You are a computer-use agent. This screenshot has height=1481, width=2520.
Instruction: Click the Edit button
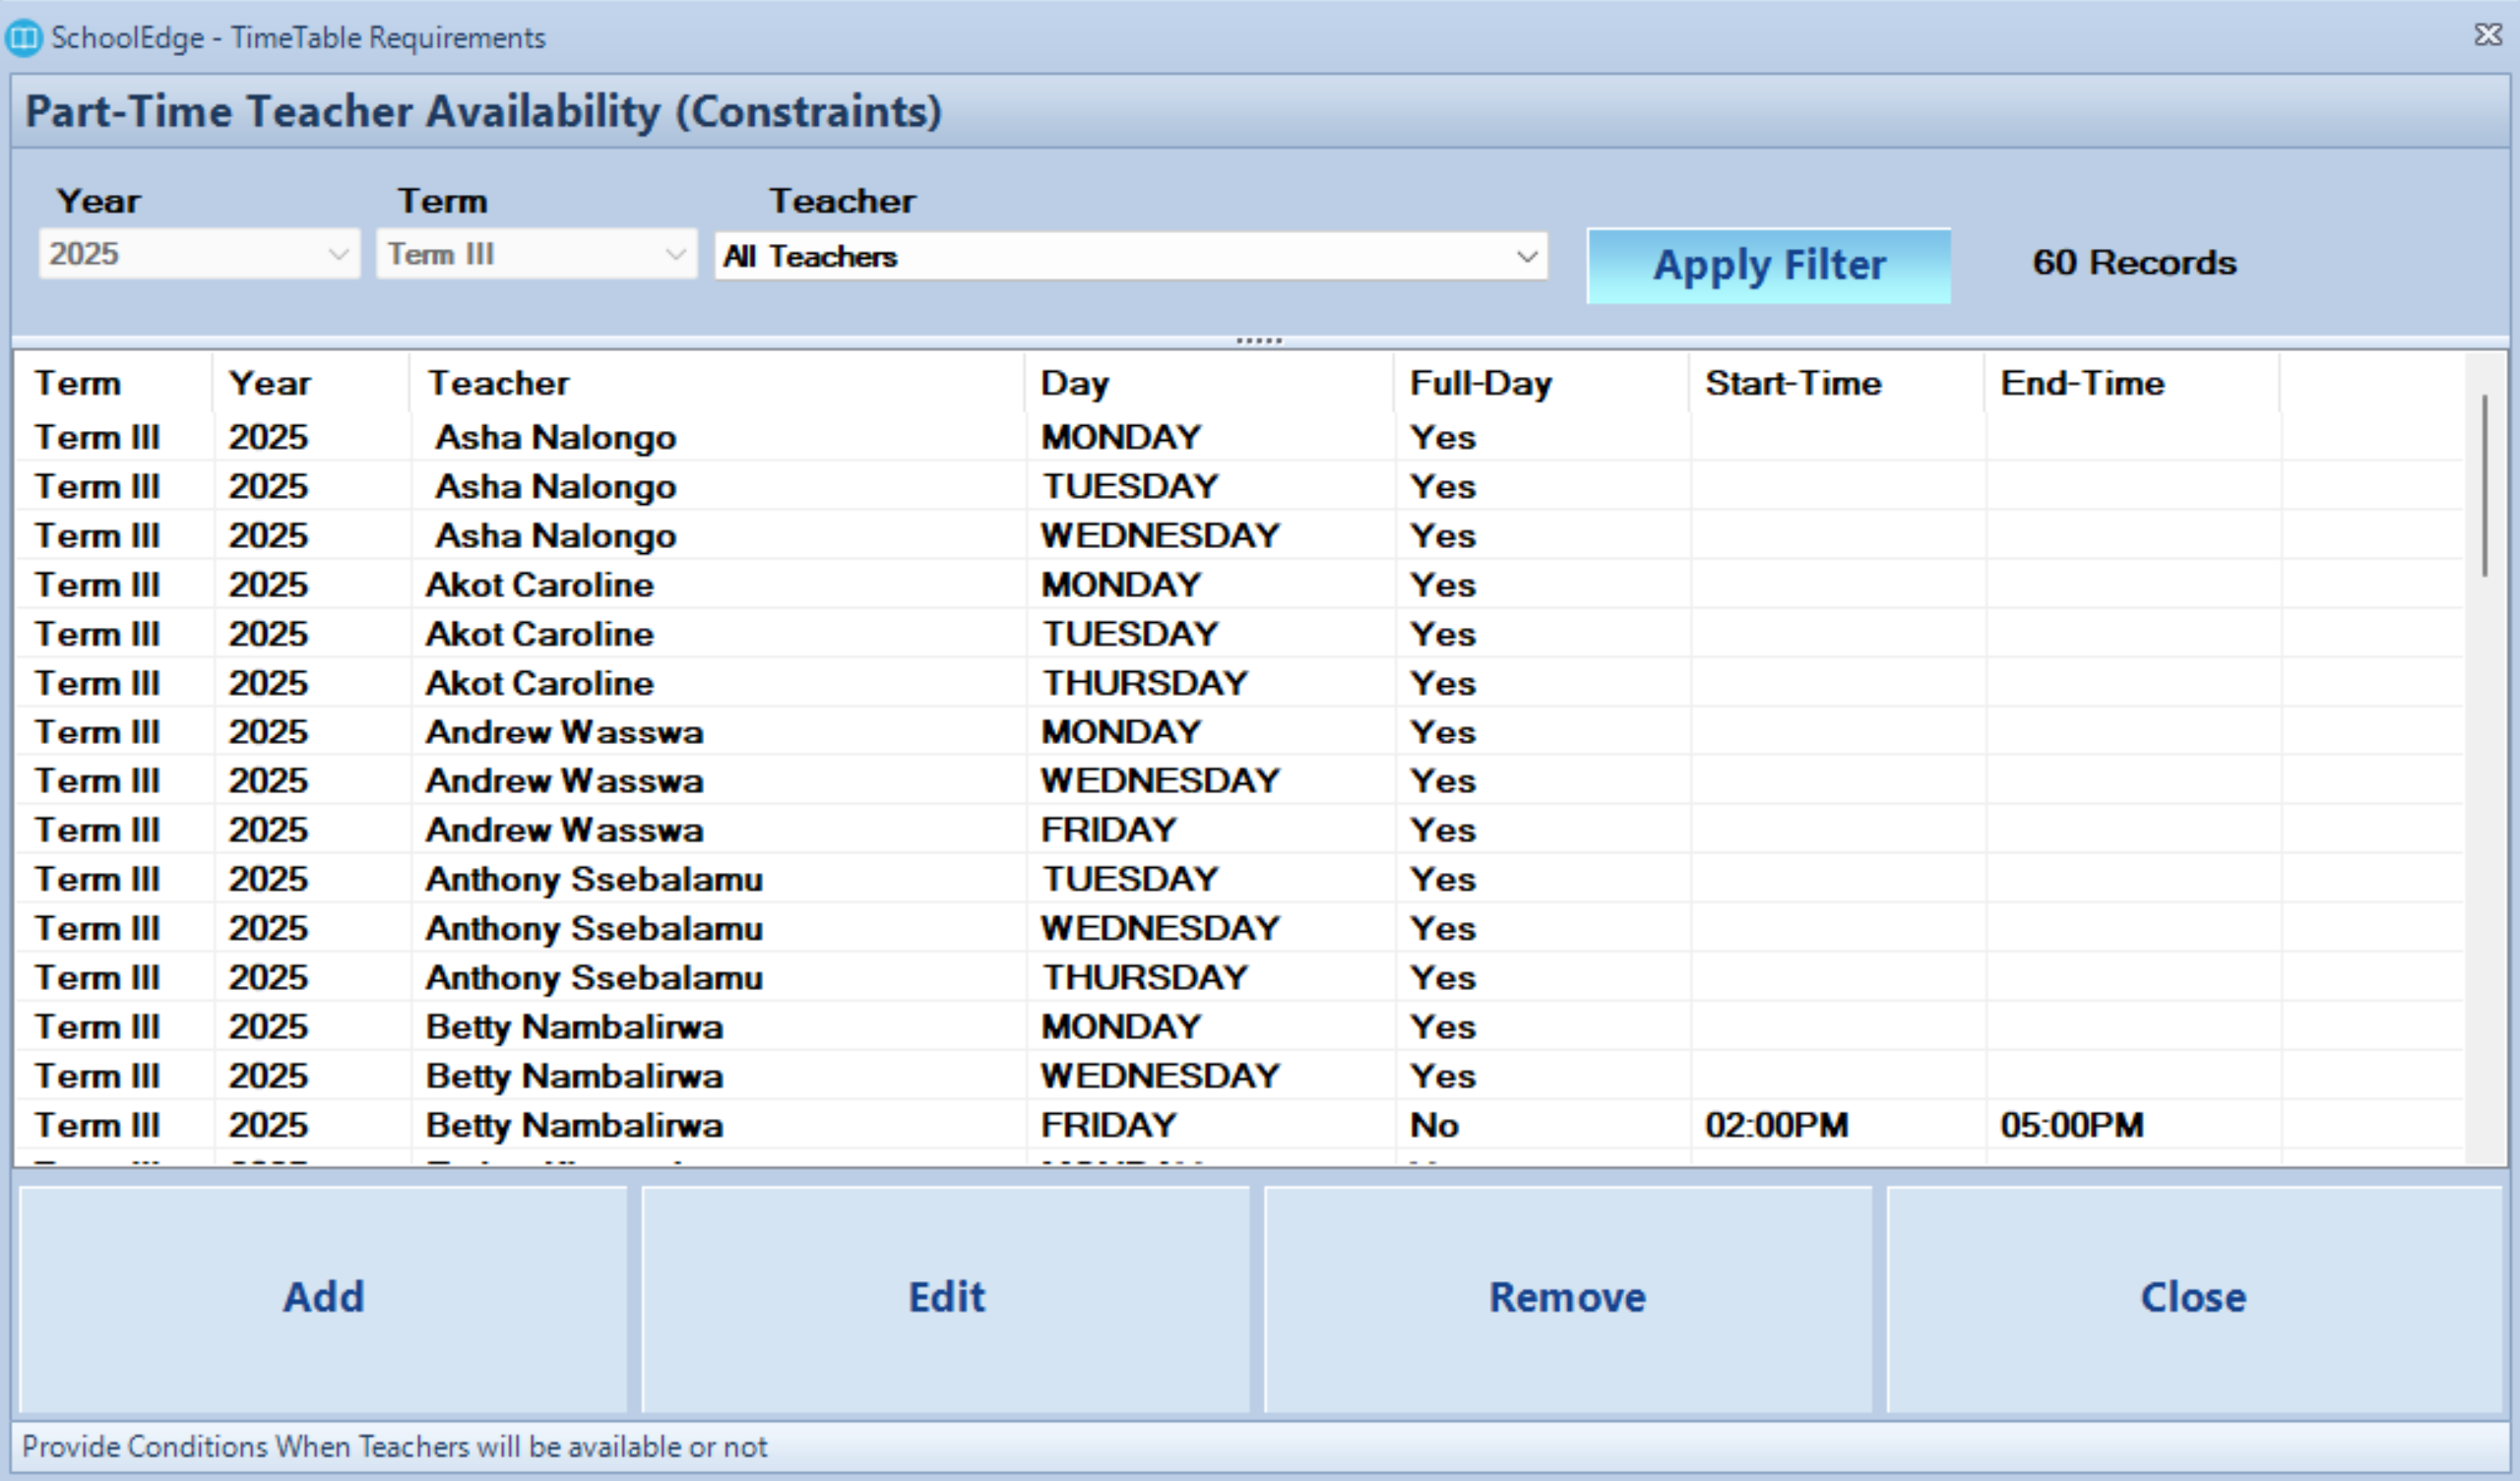click(945, 1297)
